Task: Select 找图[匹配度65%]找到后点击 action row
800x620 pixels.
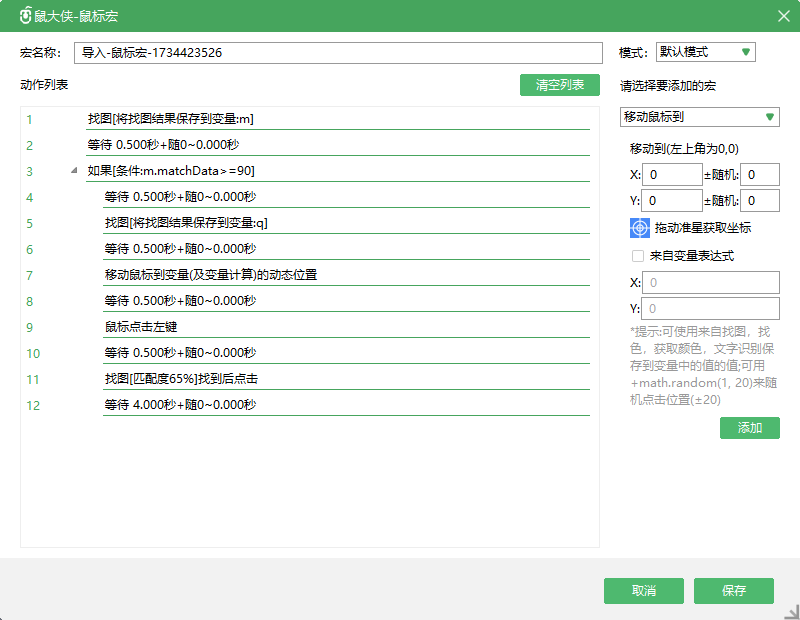Action: click(x=182, y=379)
